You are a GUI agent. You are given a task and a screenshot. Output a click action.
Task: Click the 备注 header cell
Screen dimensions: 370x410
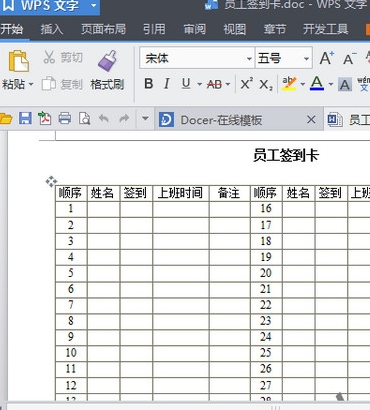(229, 193)
